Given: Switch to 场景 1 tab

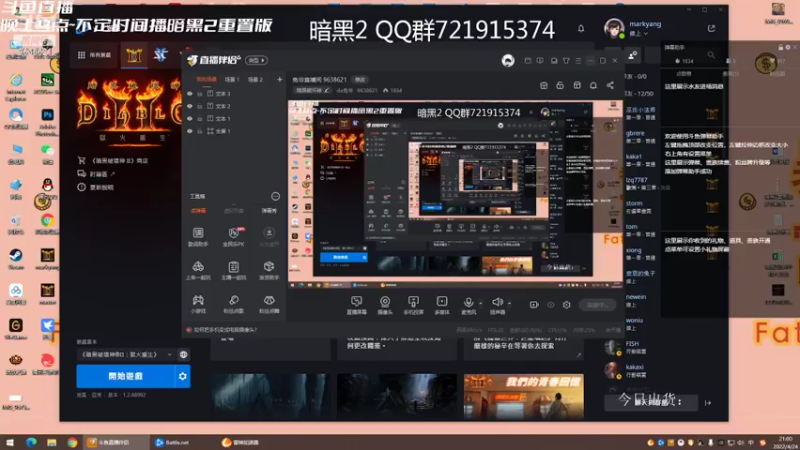Looking at the screenshot, I should (232, 80).
